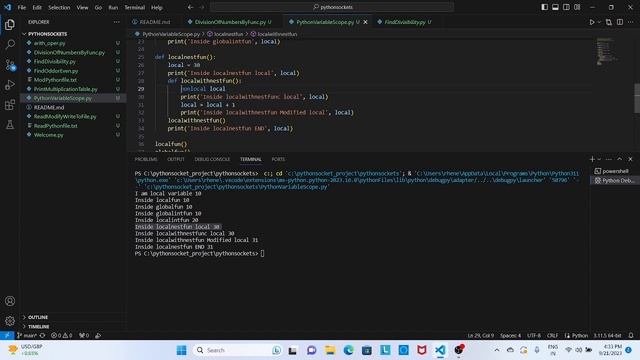
Task: Change the UTF-8 encoding in status bar
Action: pos(533,336)
